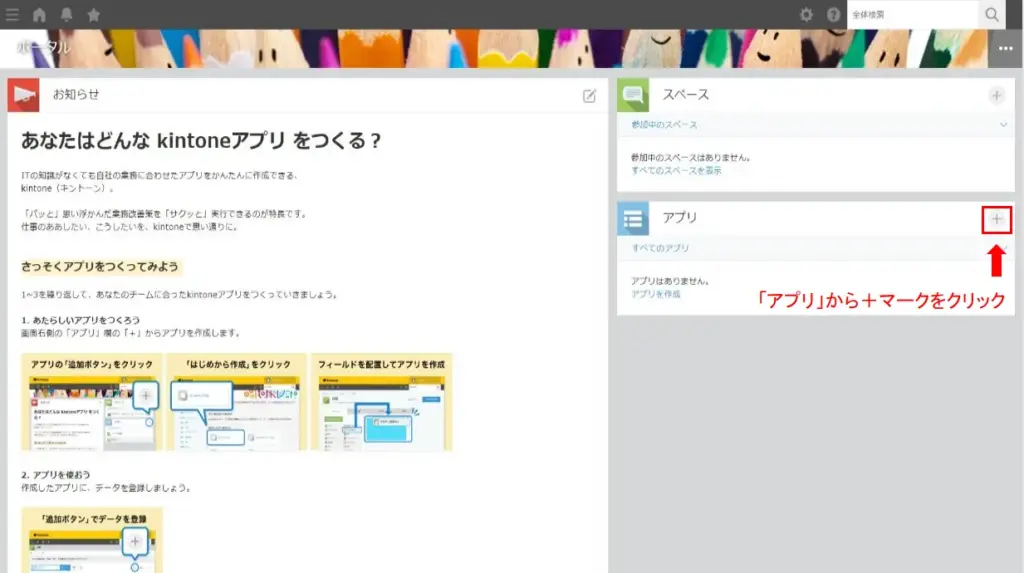Viewport: 1024px width, 573px height.
Task: Click the red megaphone お知らせ icon
Action: point(24,95)
